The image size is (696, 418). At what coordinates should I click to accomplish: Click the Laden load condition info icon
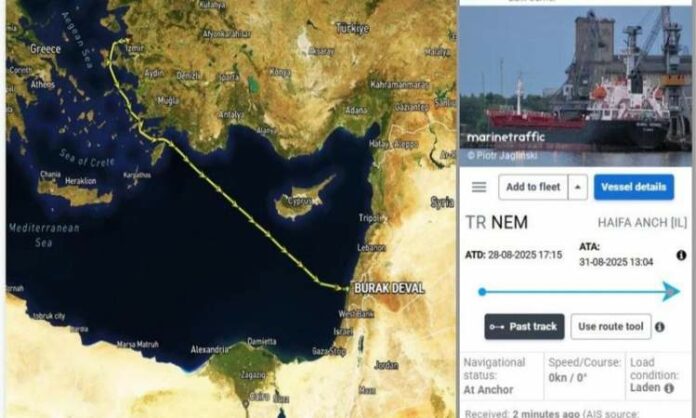point(668,388)
